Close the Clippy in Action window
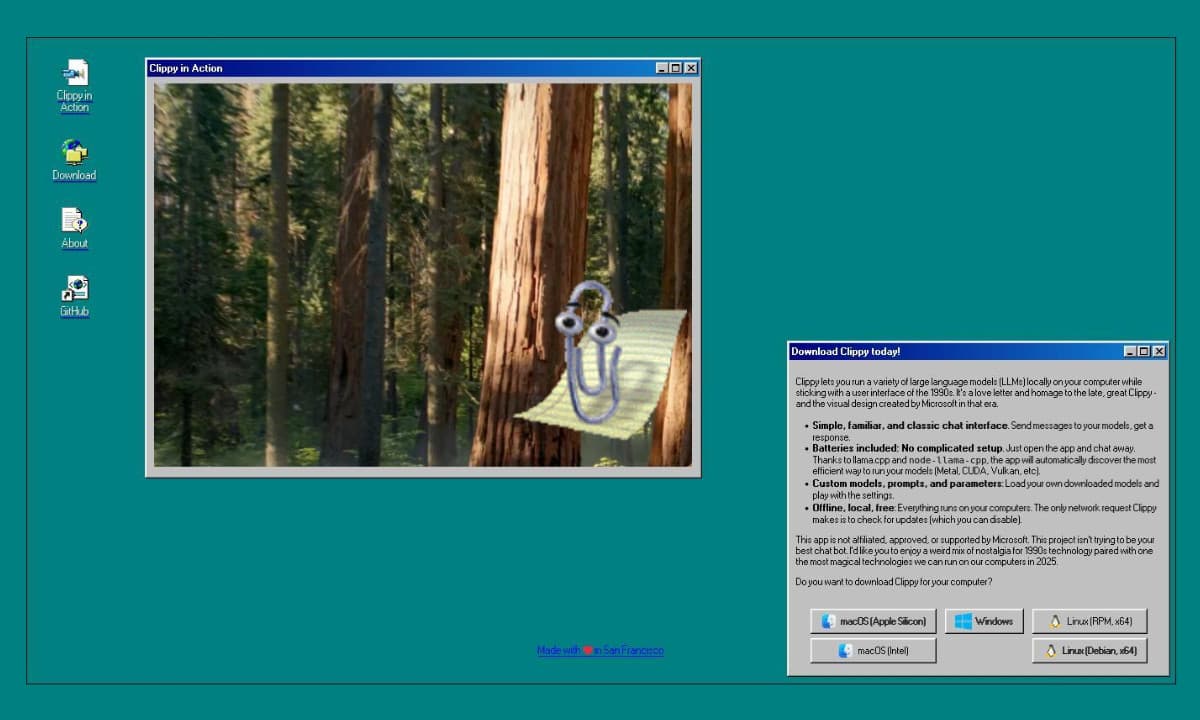The width and height of the screenshot is (1200, 720). (691, 68)
